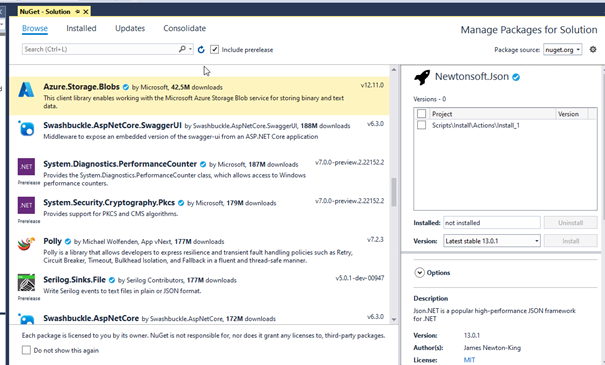Click the verified badge next to Serilog.Sinks.File
This screenshot has width=605, height=365.
coord(112,280)
